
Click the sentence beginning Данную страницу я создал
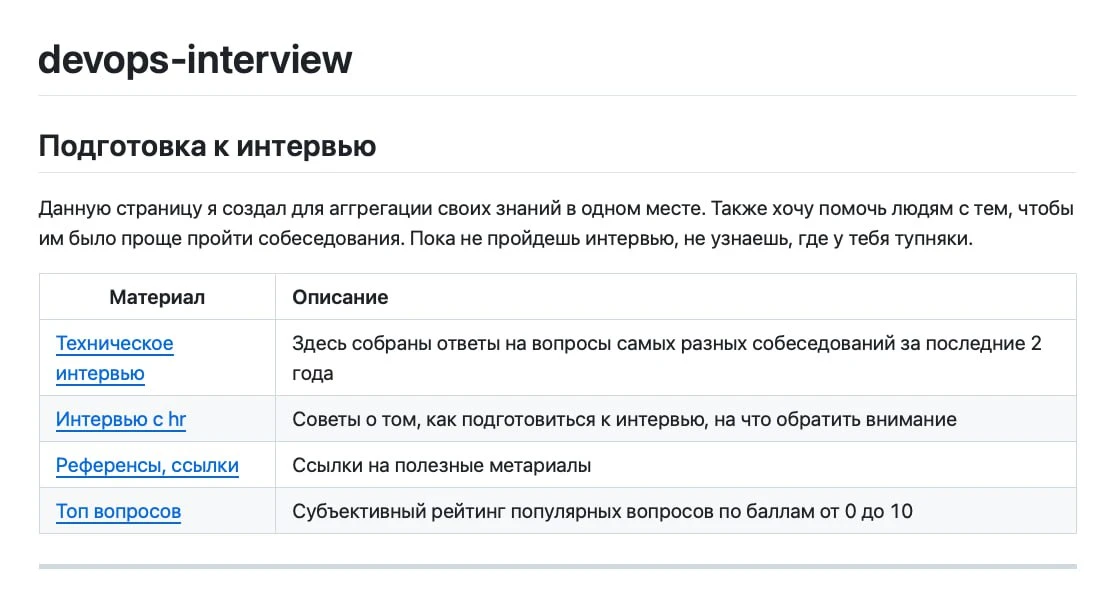click(370, 210)
